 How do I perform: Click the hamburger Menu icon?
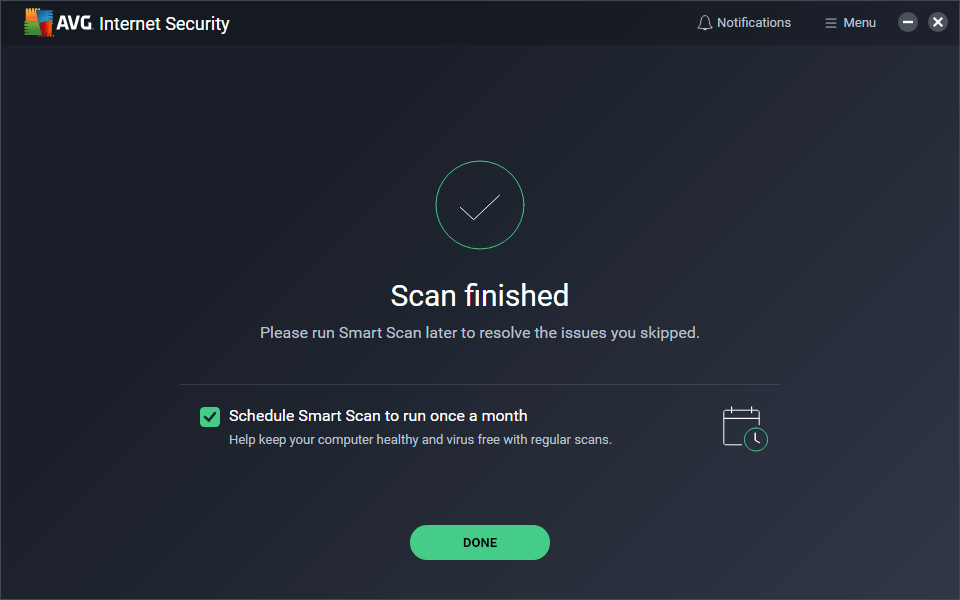830,23
